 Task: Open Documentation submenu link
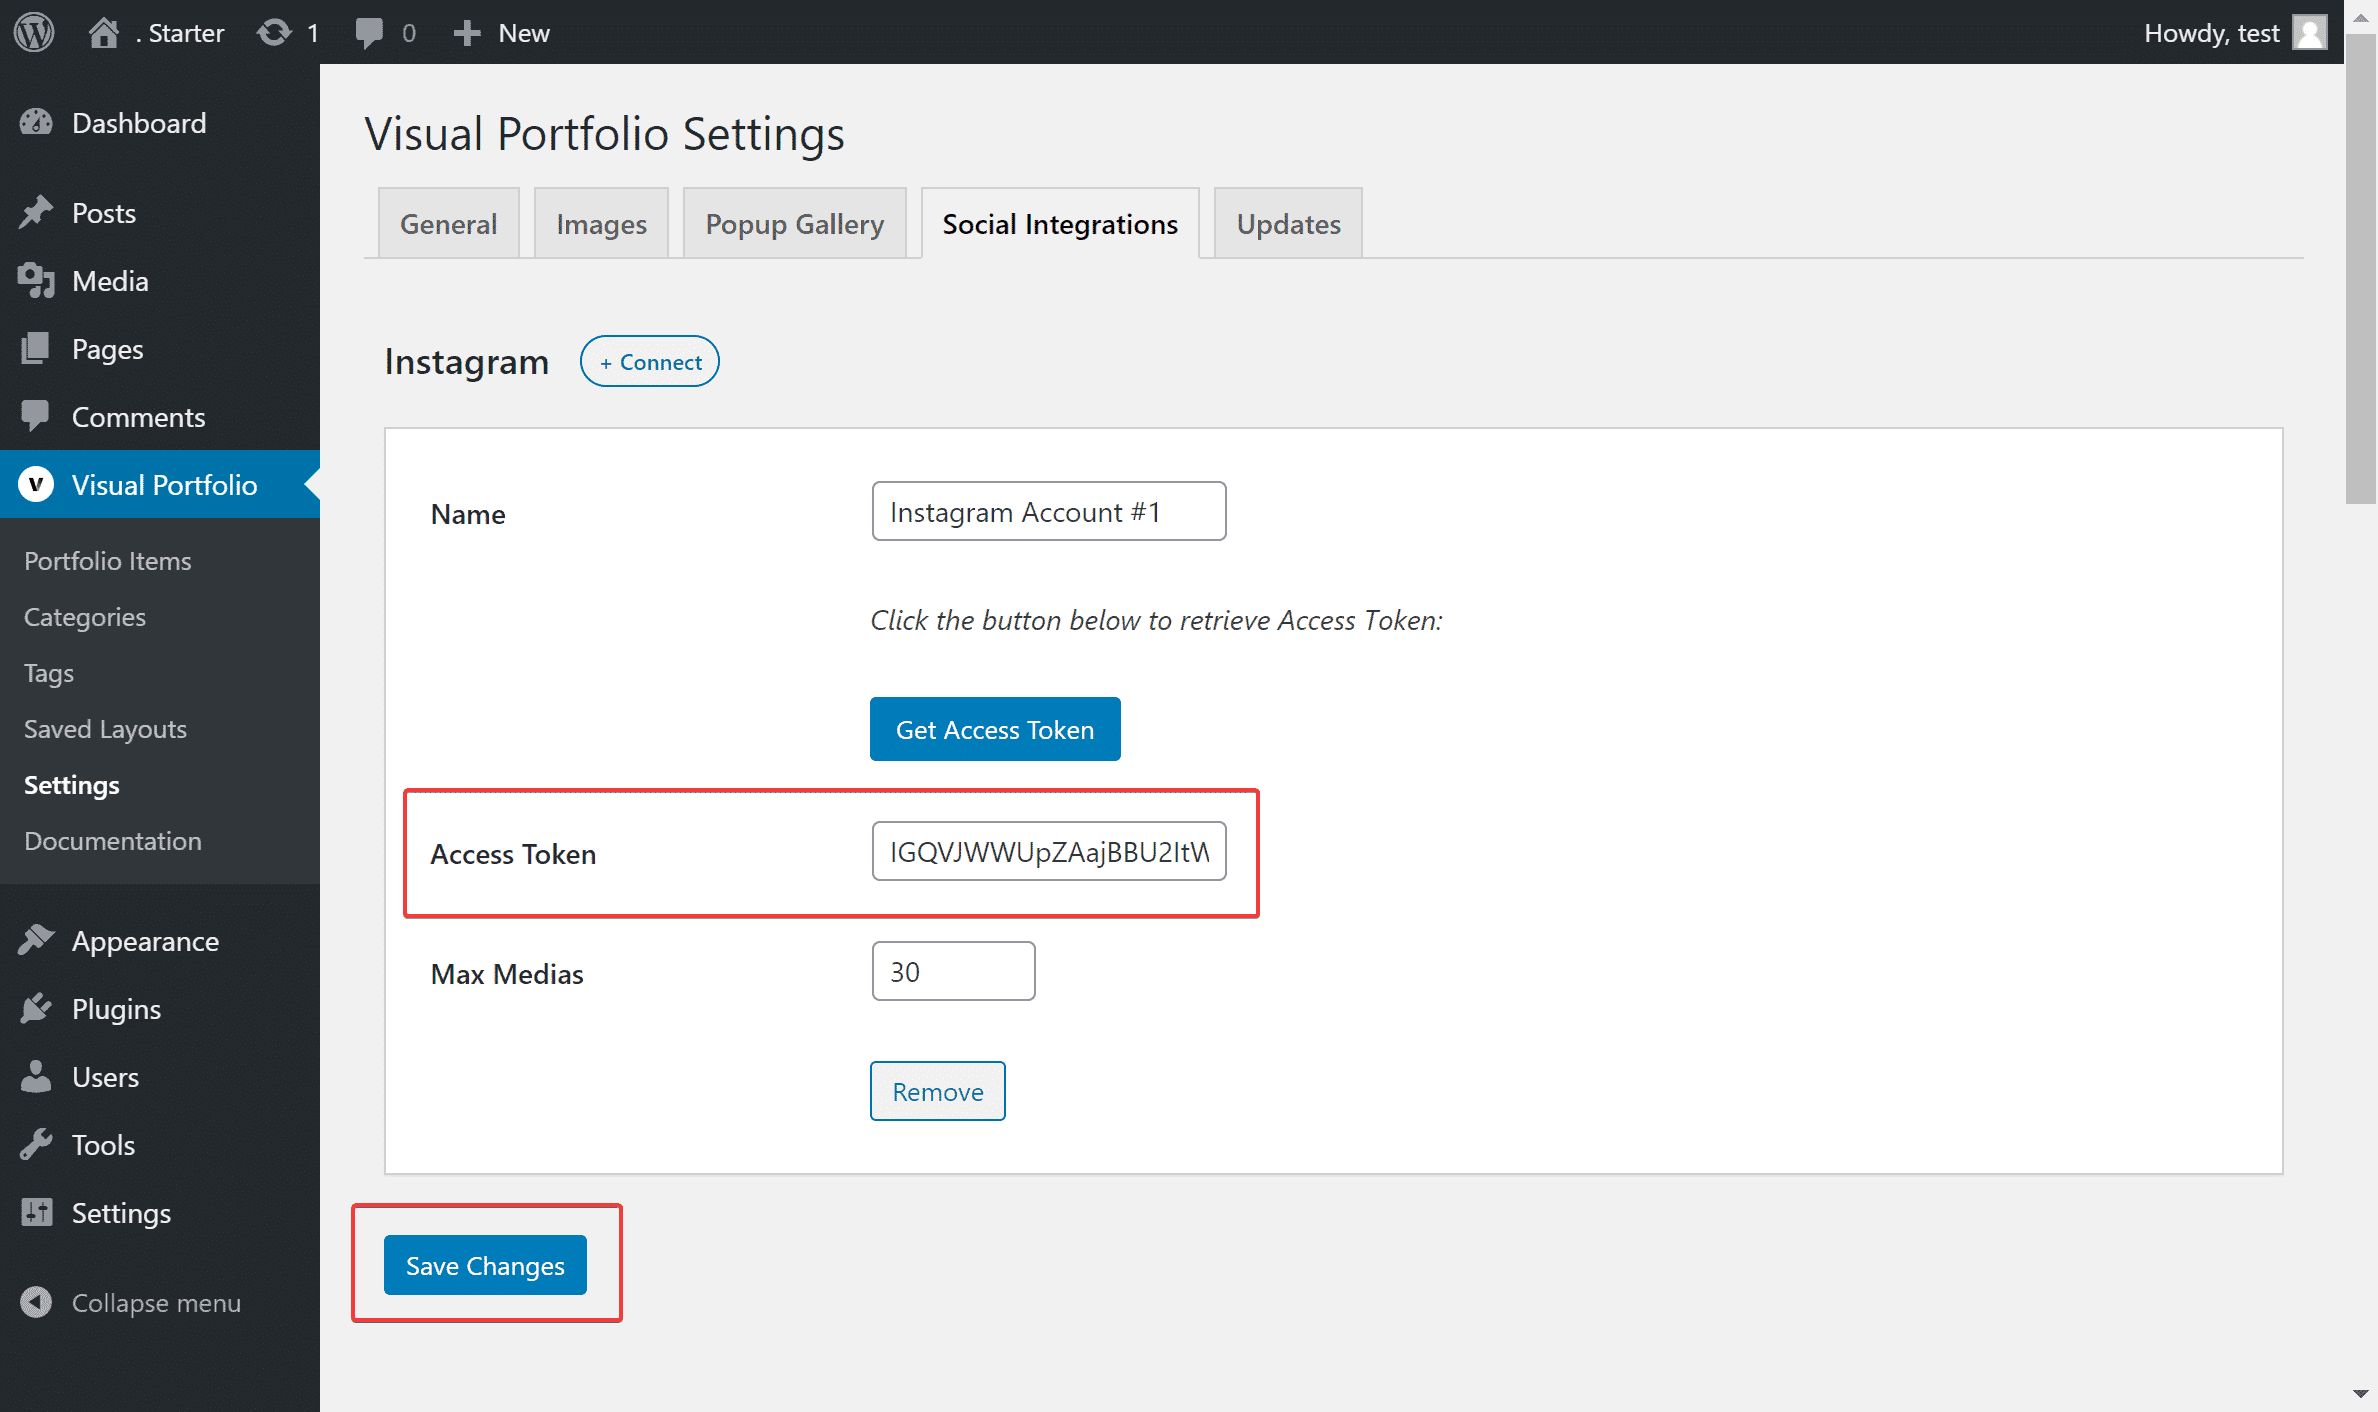click(x=113, y=840)
